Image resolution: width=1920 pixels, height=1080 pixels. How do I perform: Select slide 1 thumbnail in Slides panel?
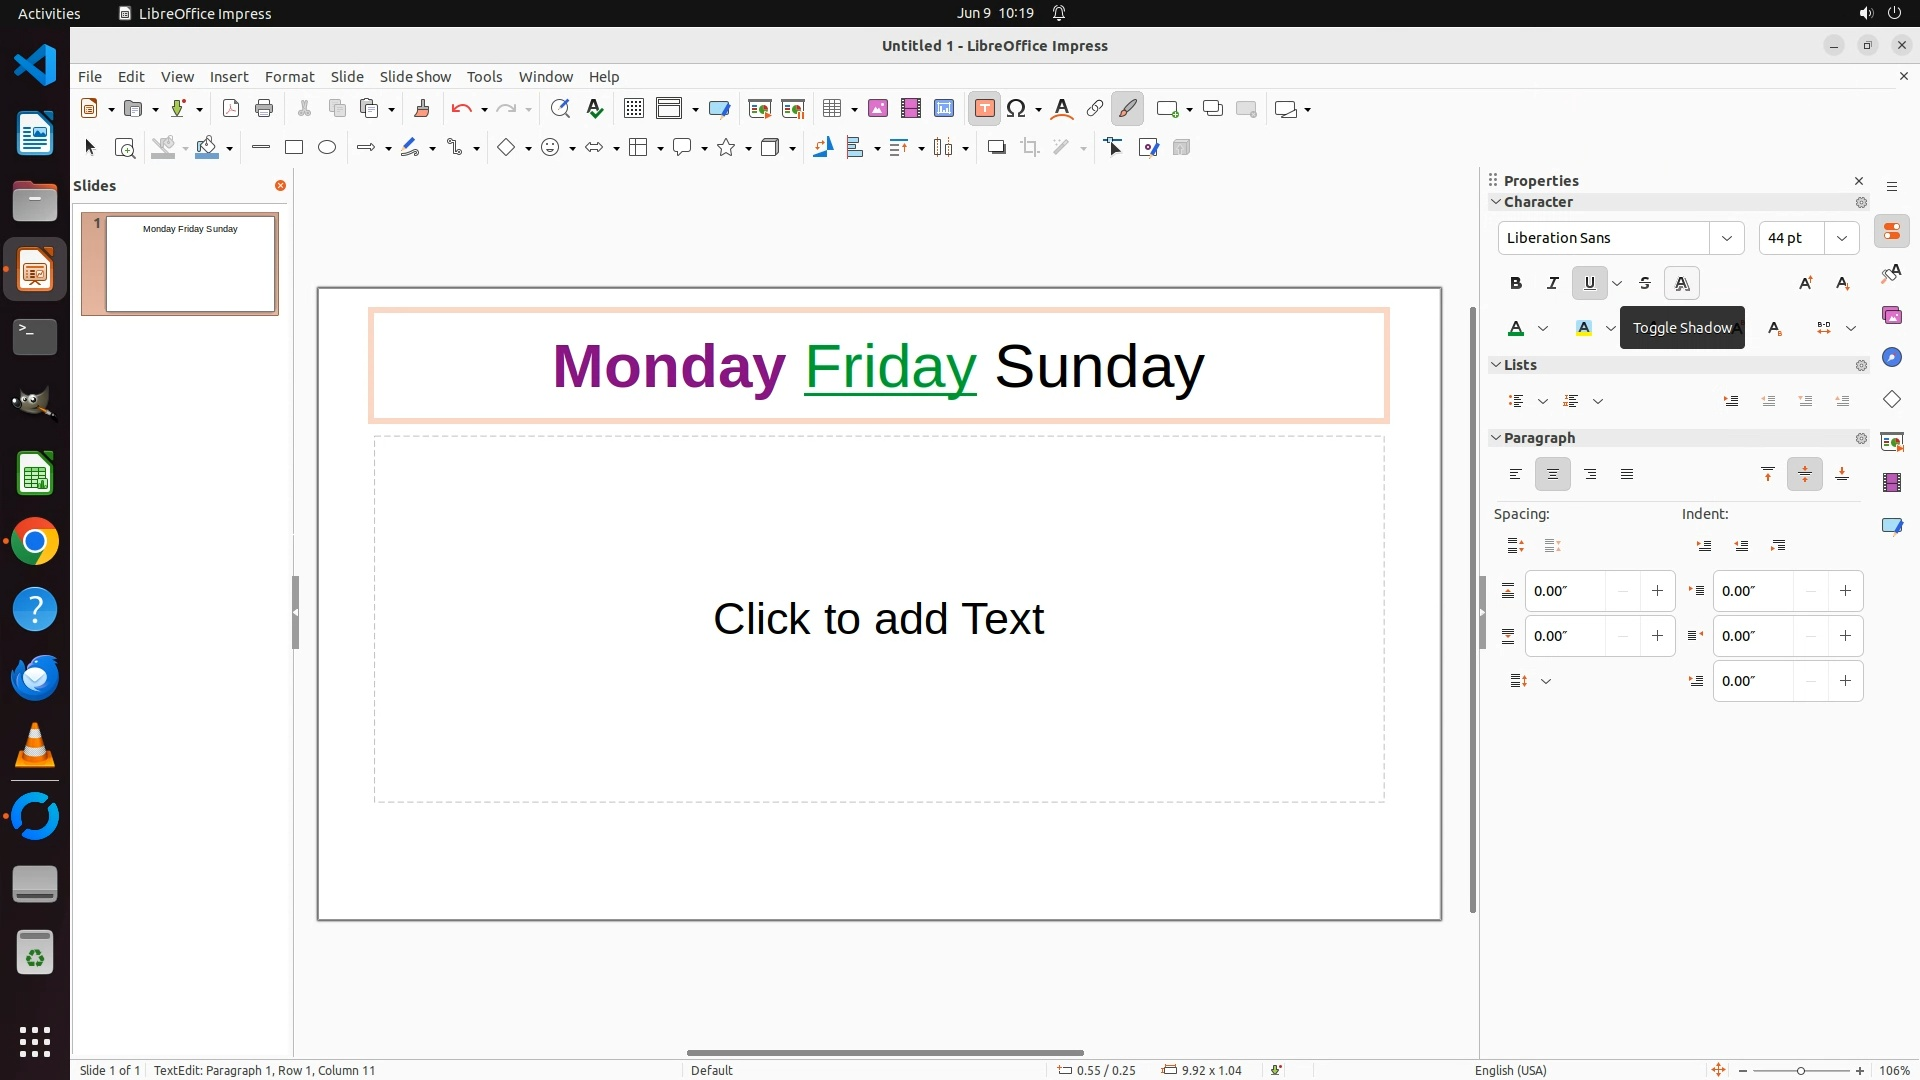[x=190, y=264]
